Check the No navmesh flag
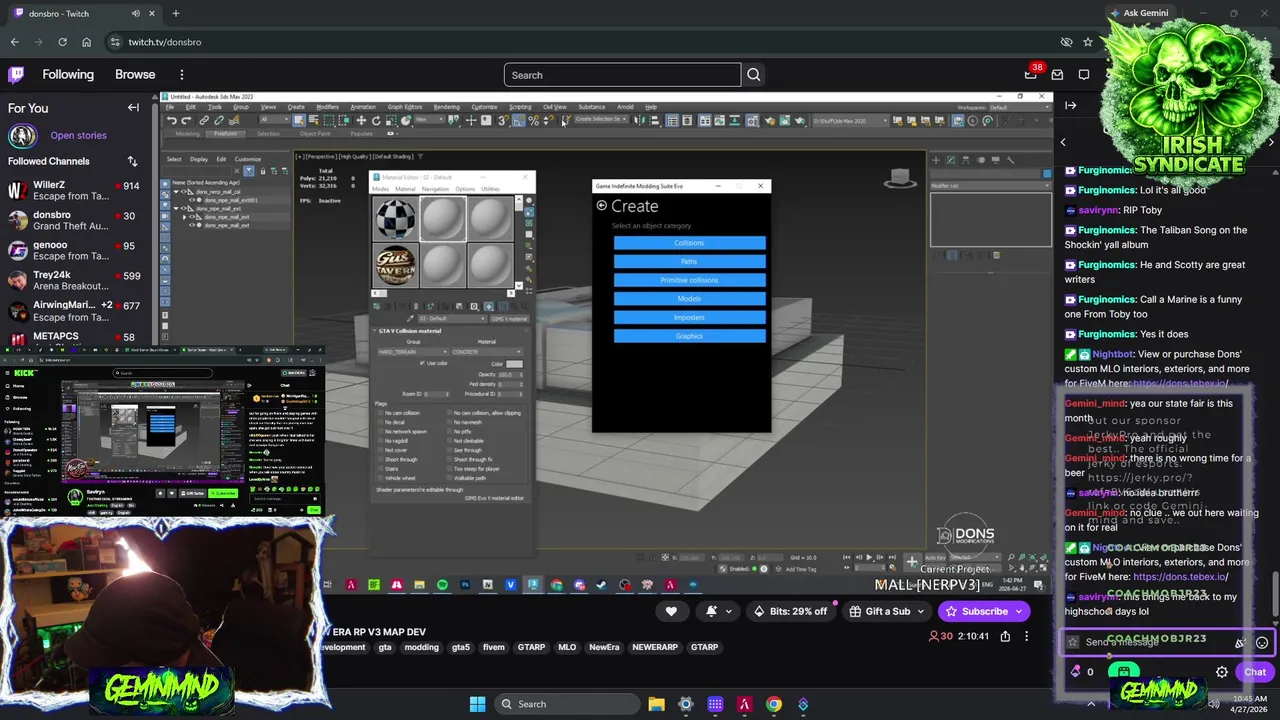This screenshot has height=720, width=1280. pyautogui.click(x=449, y=422)
